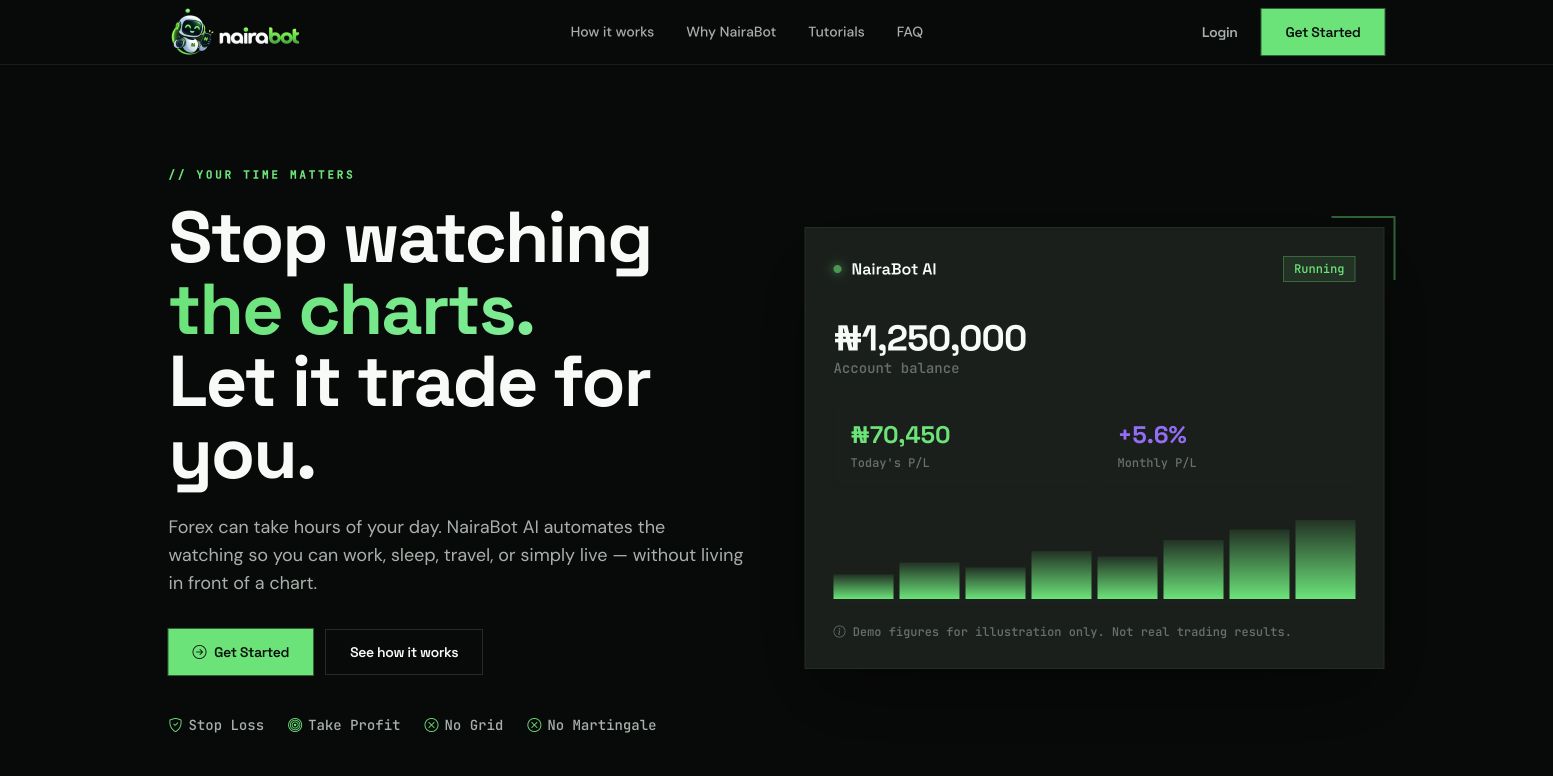Click the ₦70,450 Today's P/L value
This screenshot has height=776, width=1553.
900,435
